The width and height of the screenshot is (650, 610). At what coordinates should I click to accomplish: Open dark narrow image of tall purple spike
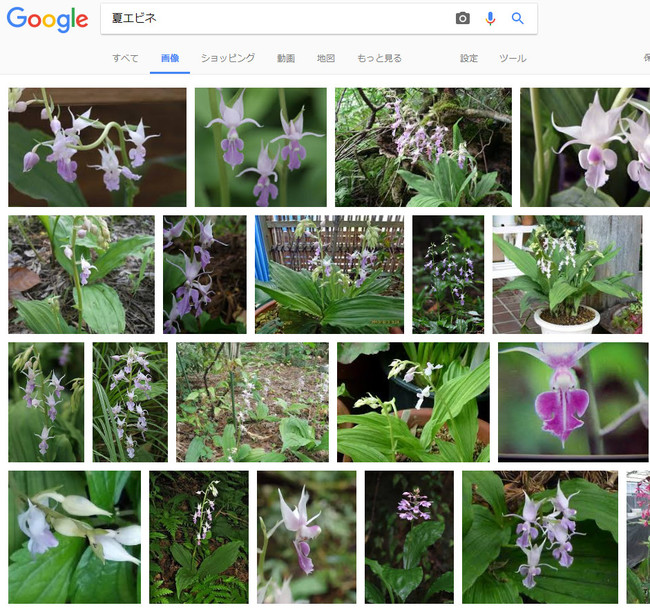pyautogui.click(x=448, y=274)
